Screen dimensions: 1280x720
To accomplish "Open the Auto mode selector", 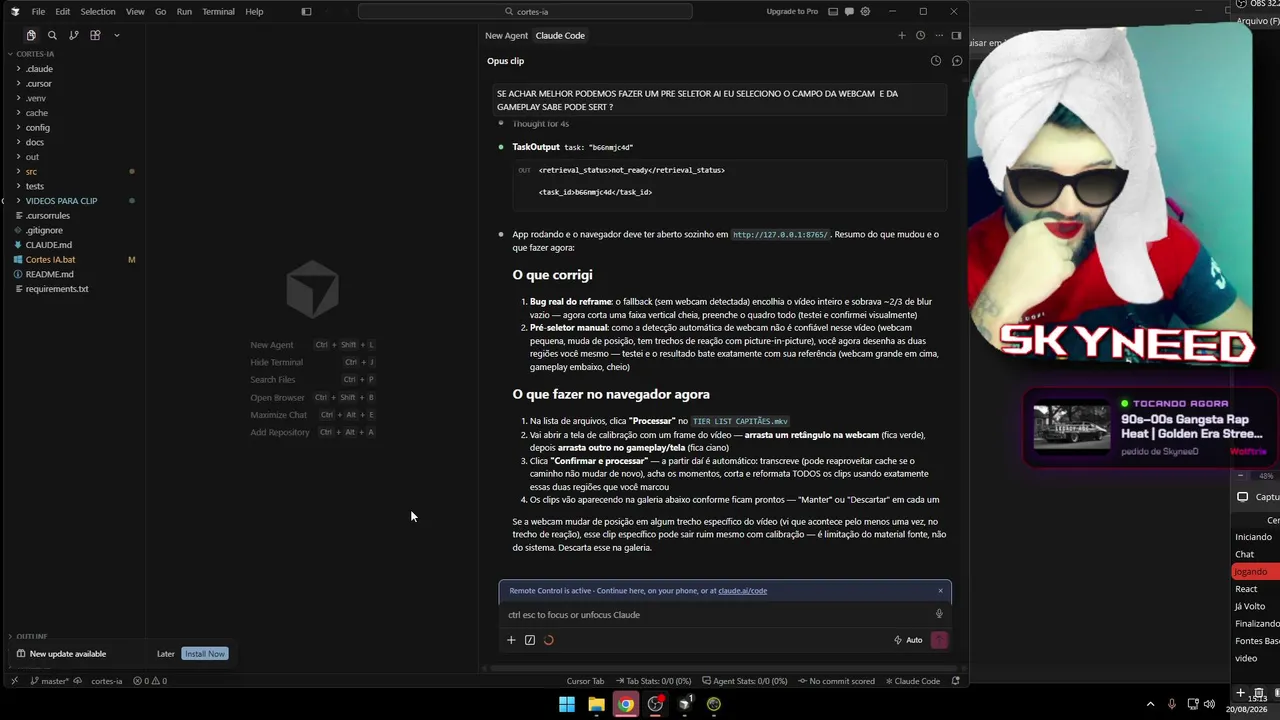I will coord(908,640).
